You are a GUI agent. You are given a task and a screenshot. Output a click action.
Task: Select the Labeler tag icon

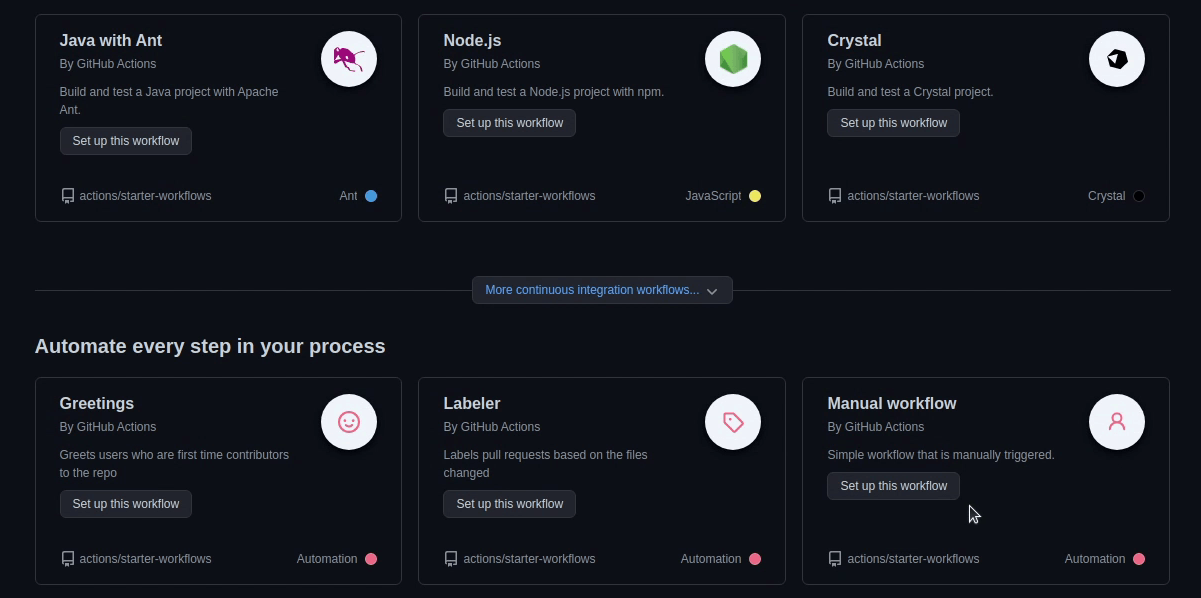click(732, 422)
